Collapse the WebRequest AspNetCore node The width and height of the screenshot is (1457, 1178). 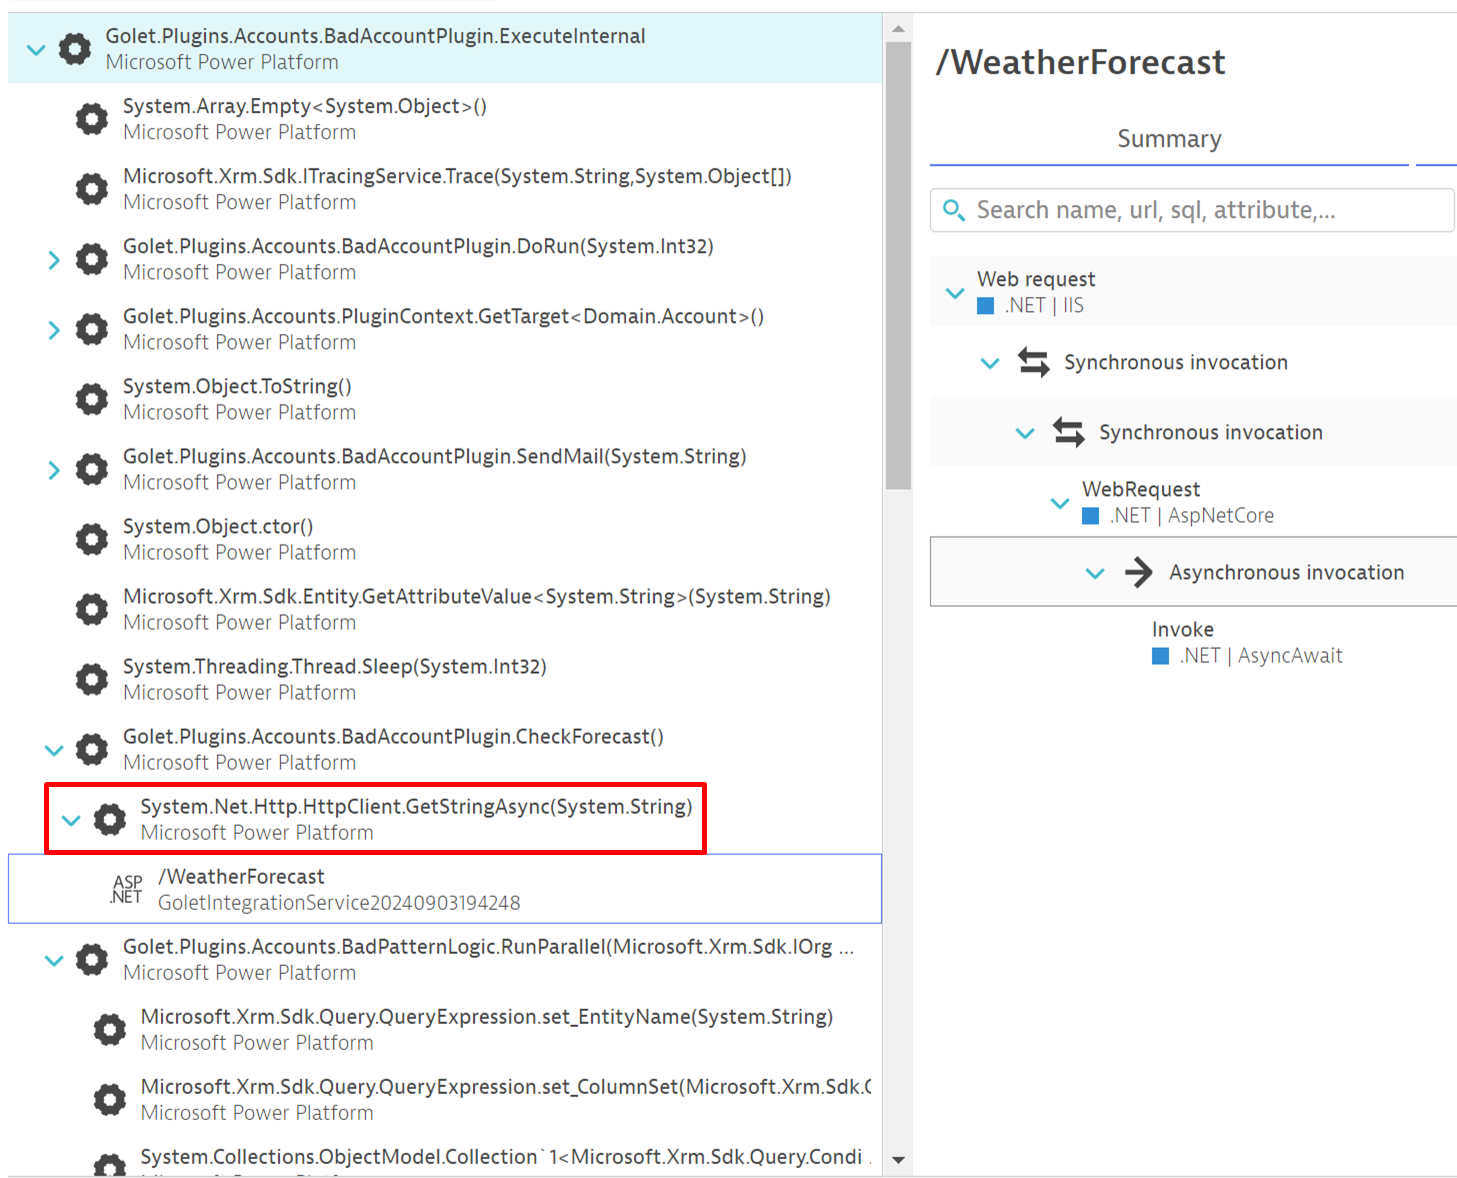pos(1060,502)
